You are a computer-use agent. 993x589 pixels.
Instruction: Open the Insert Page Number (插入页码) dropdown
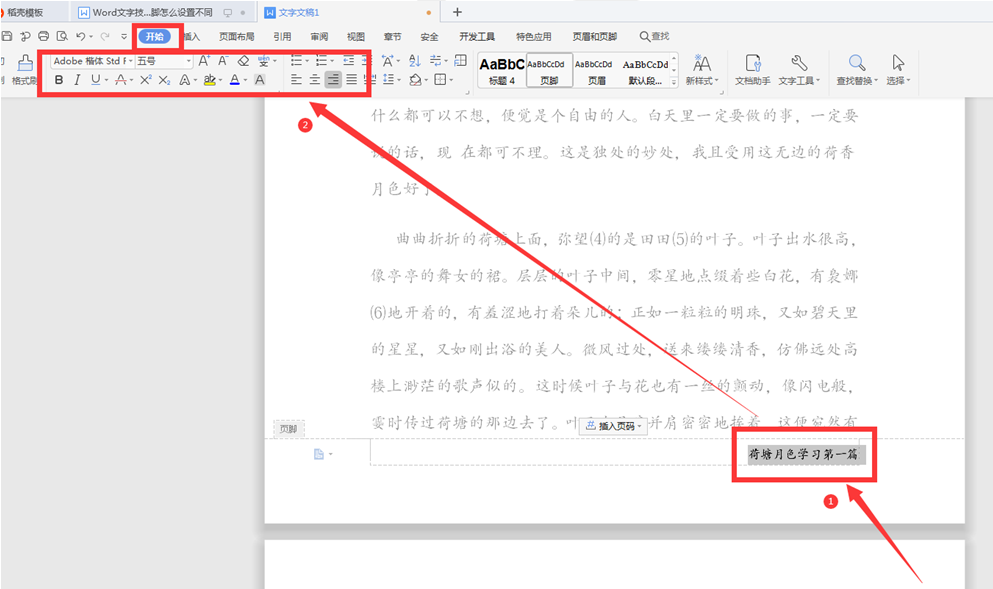click(614, 426)
